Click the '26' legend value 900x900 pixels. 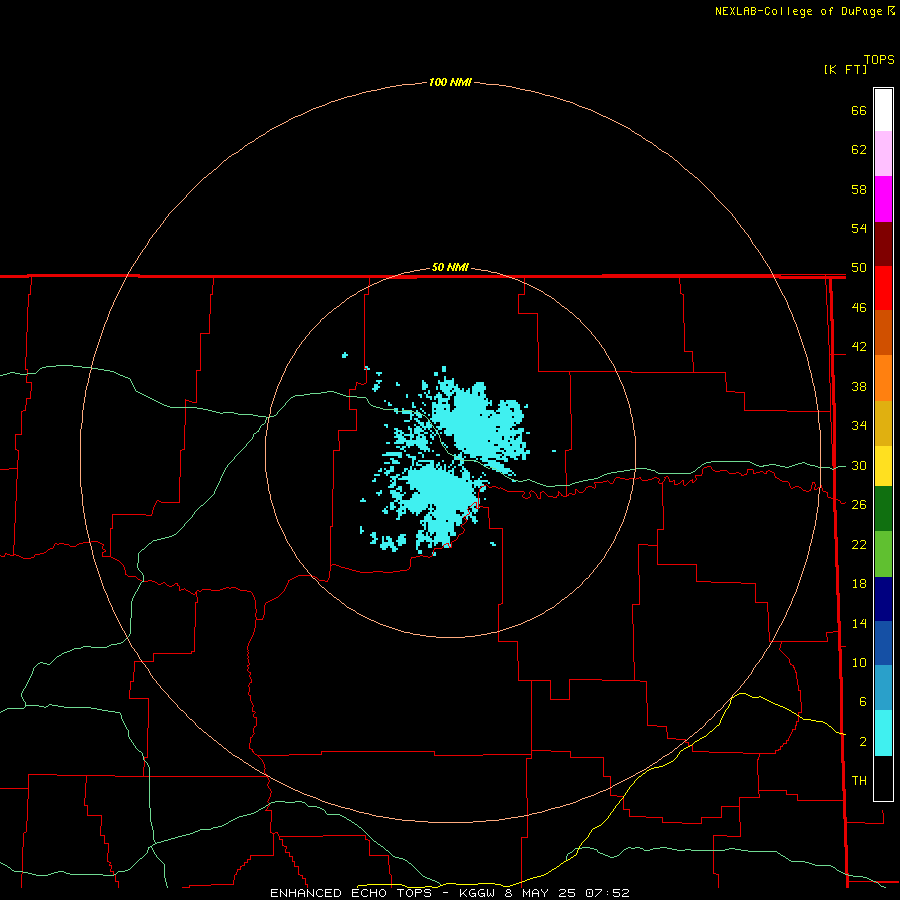(x=859, y=505)
